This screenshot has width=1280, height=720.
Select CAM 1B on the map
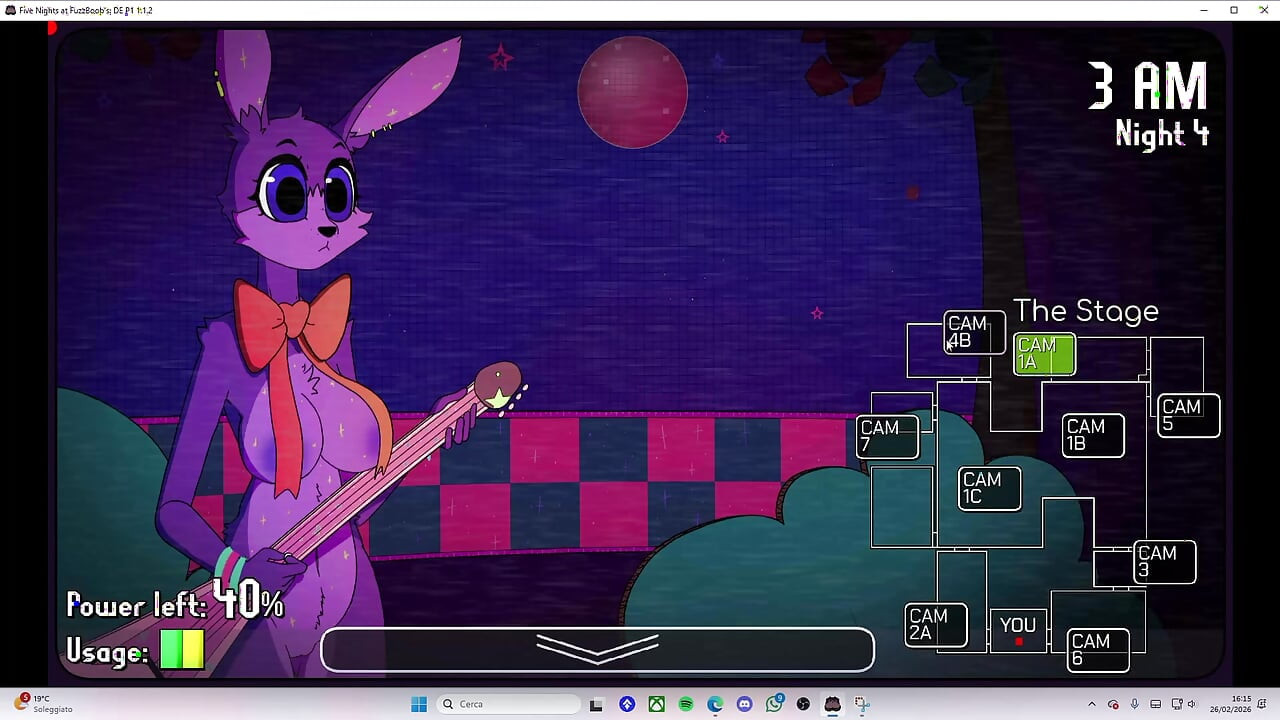pyautogui.click(x=1093, y=436)
